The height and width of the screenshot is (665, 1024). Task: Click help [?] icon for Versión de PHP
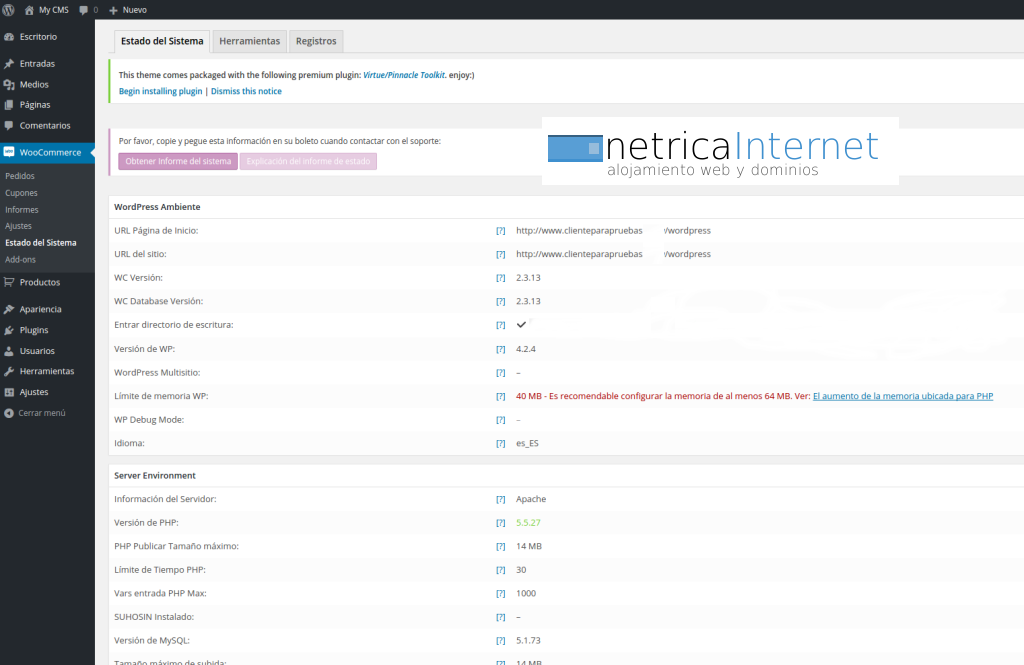500,523
